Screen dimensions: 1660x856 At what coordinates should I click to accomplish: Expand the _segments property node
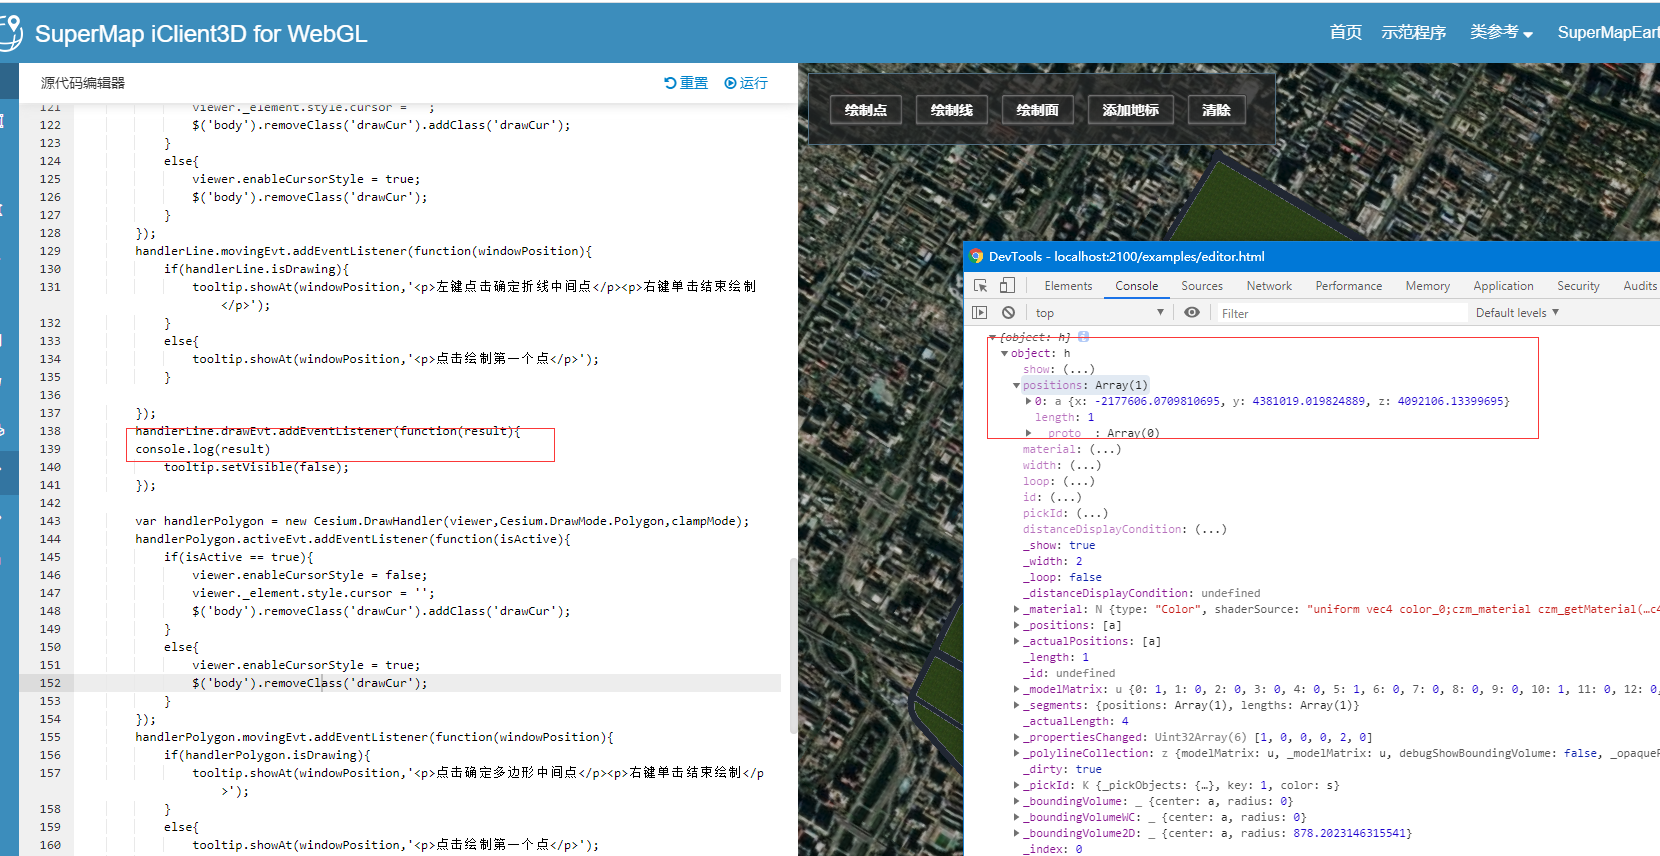point(1016,705)
